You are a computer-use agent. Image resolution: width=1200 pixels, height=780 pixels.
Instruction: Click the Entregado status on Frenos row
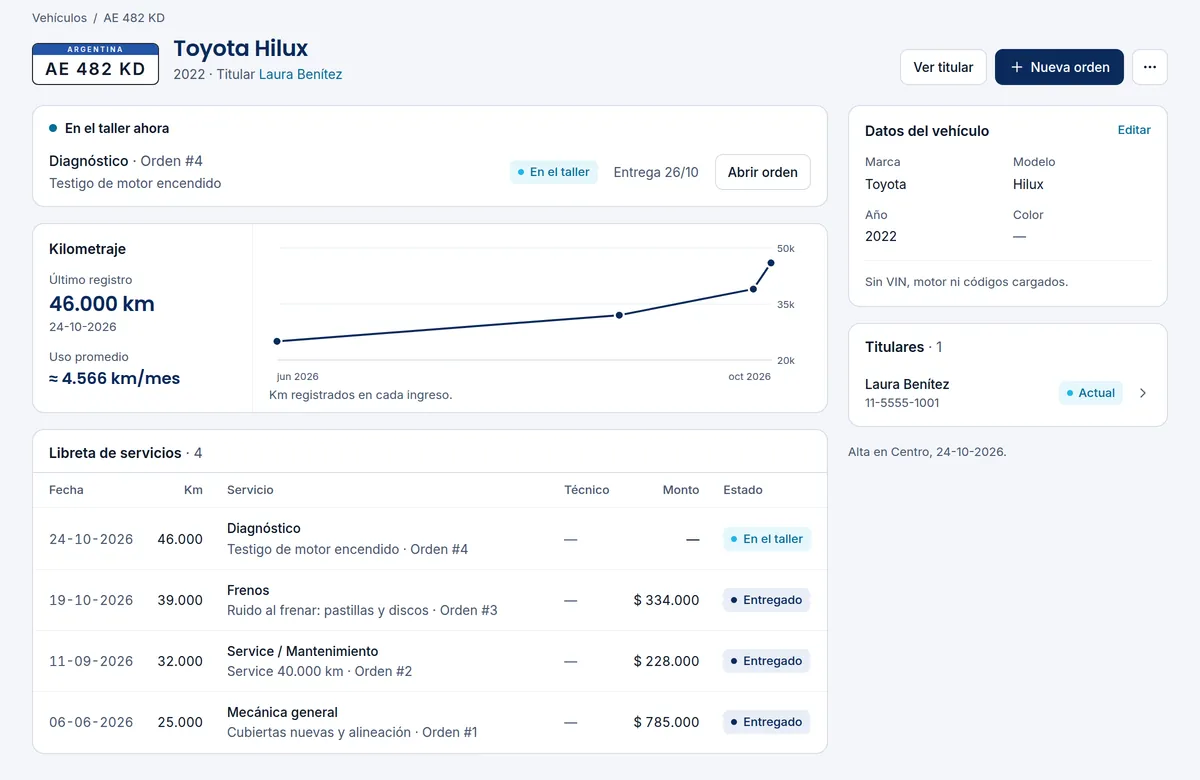766,600
